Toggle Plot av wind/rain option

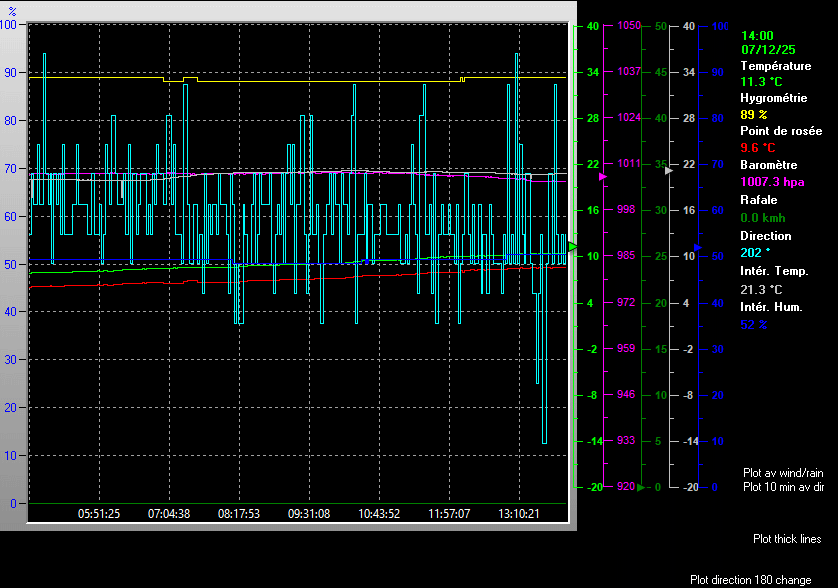[x=783, y=472]
